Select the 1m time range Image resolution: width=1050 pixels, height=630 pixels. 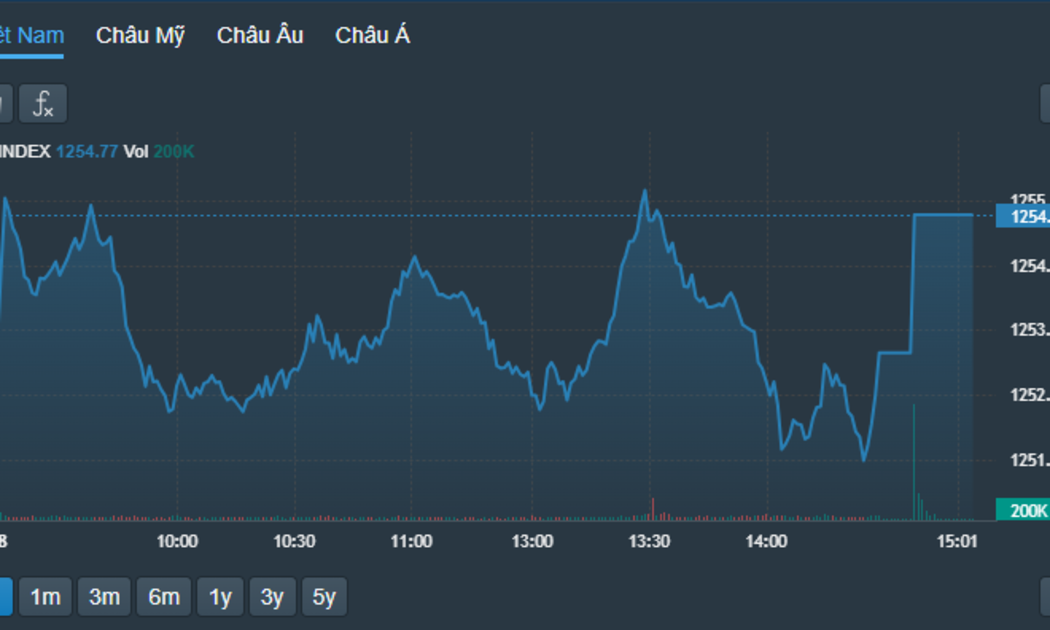pyautogui.click(x=45, y=597)
